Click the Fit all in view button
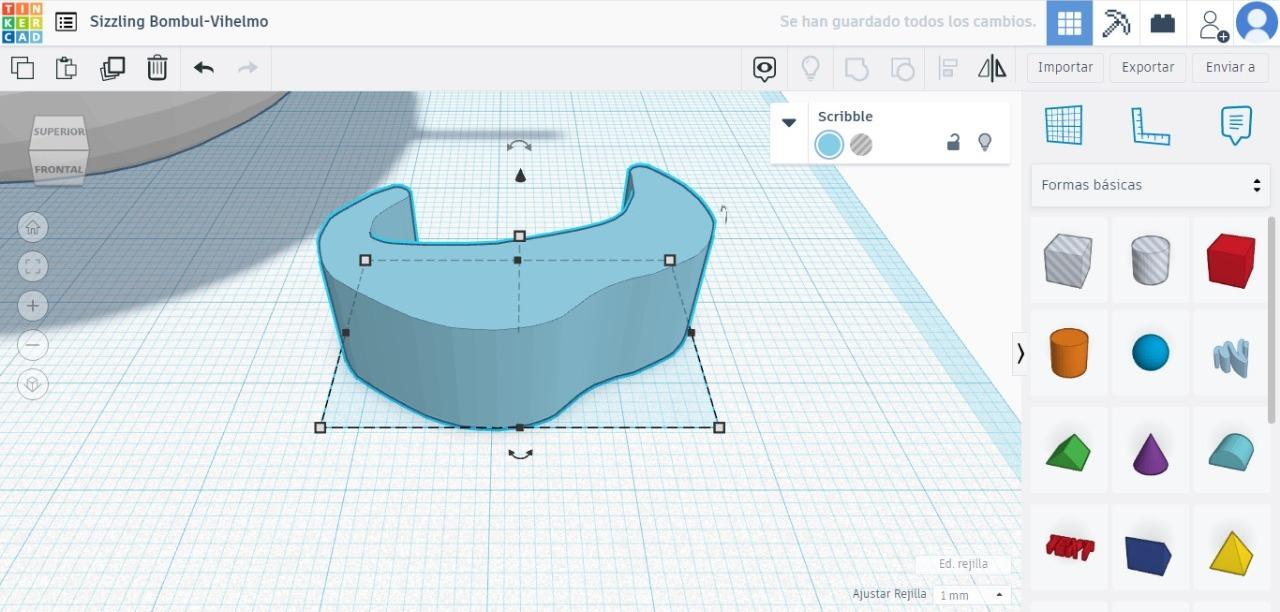This screenshot has height=612, width=1280. click(x=33, y=266)
